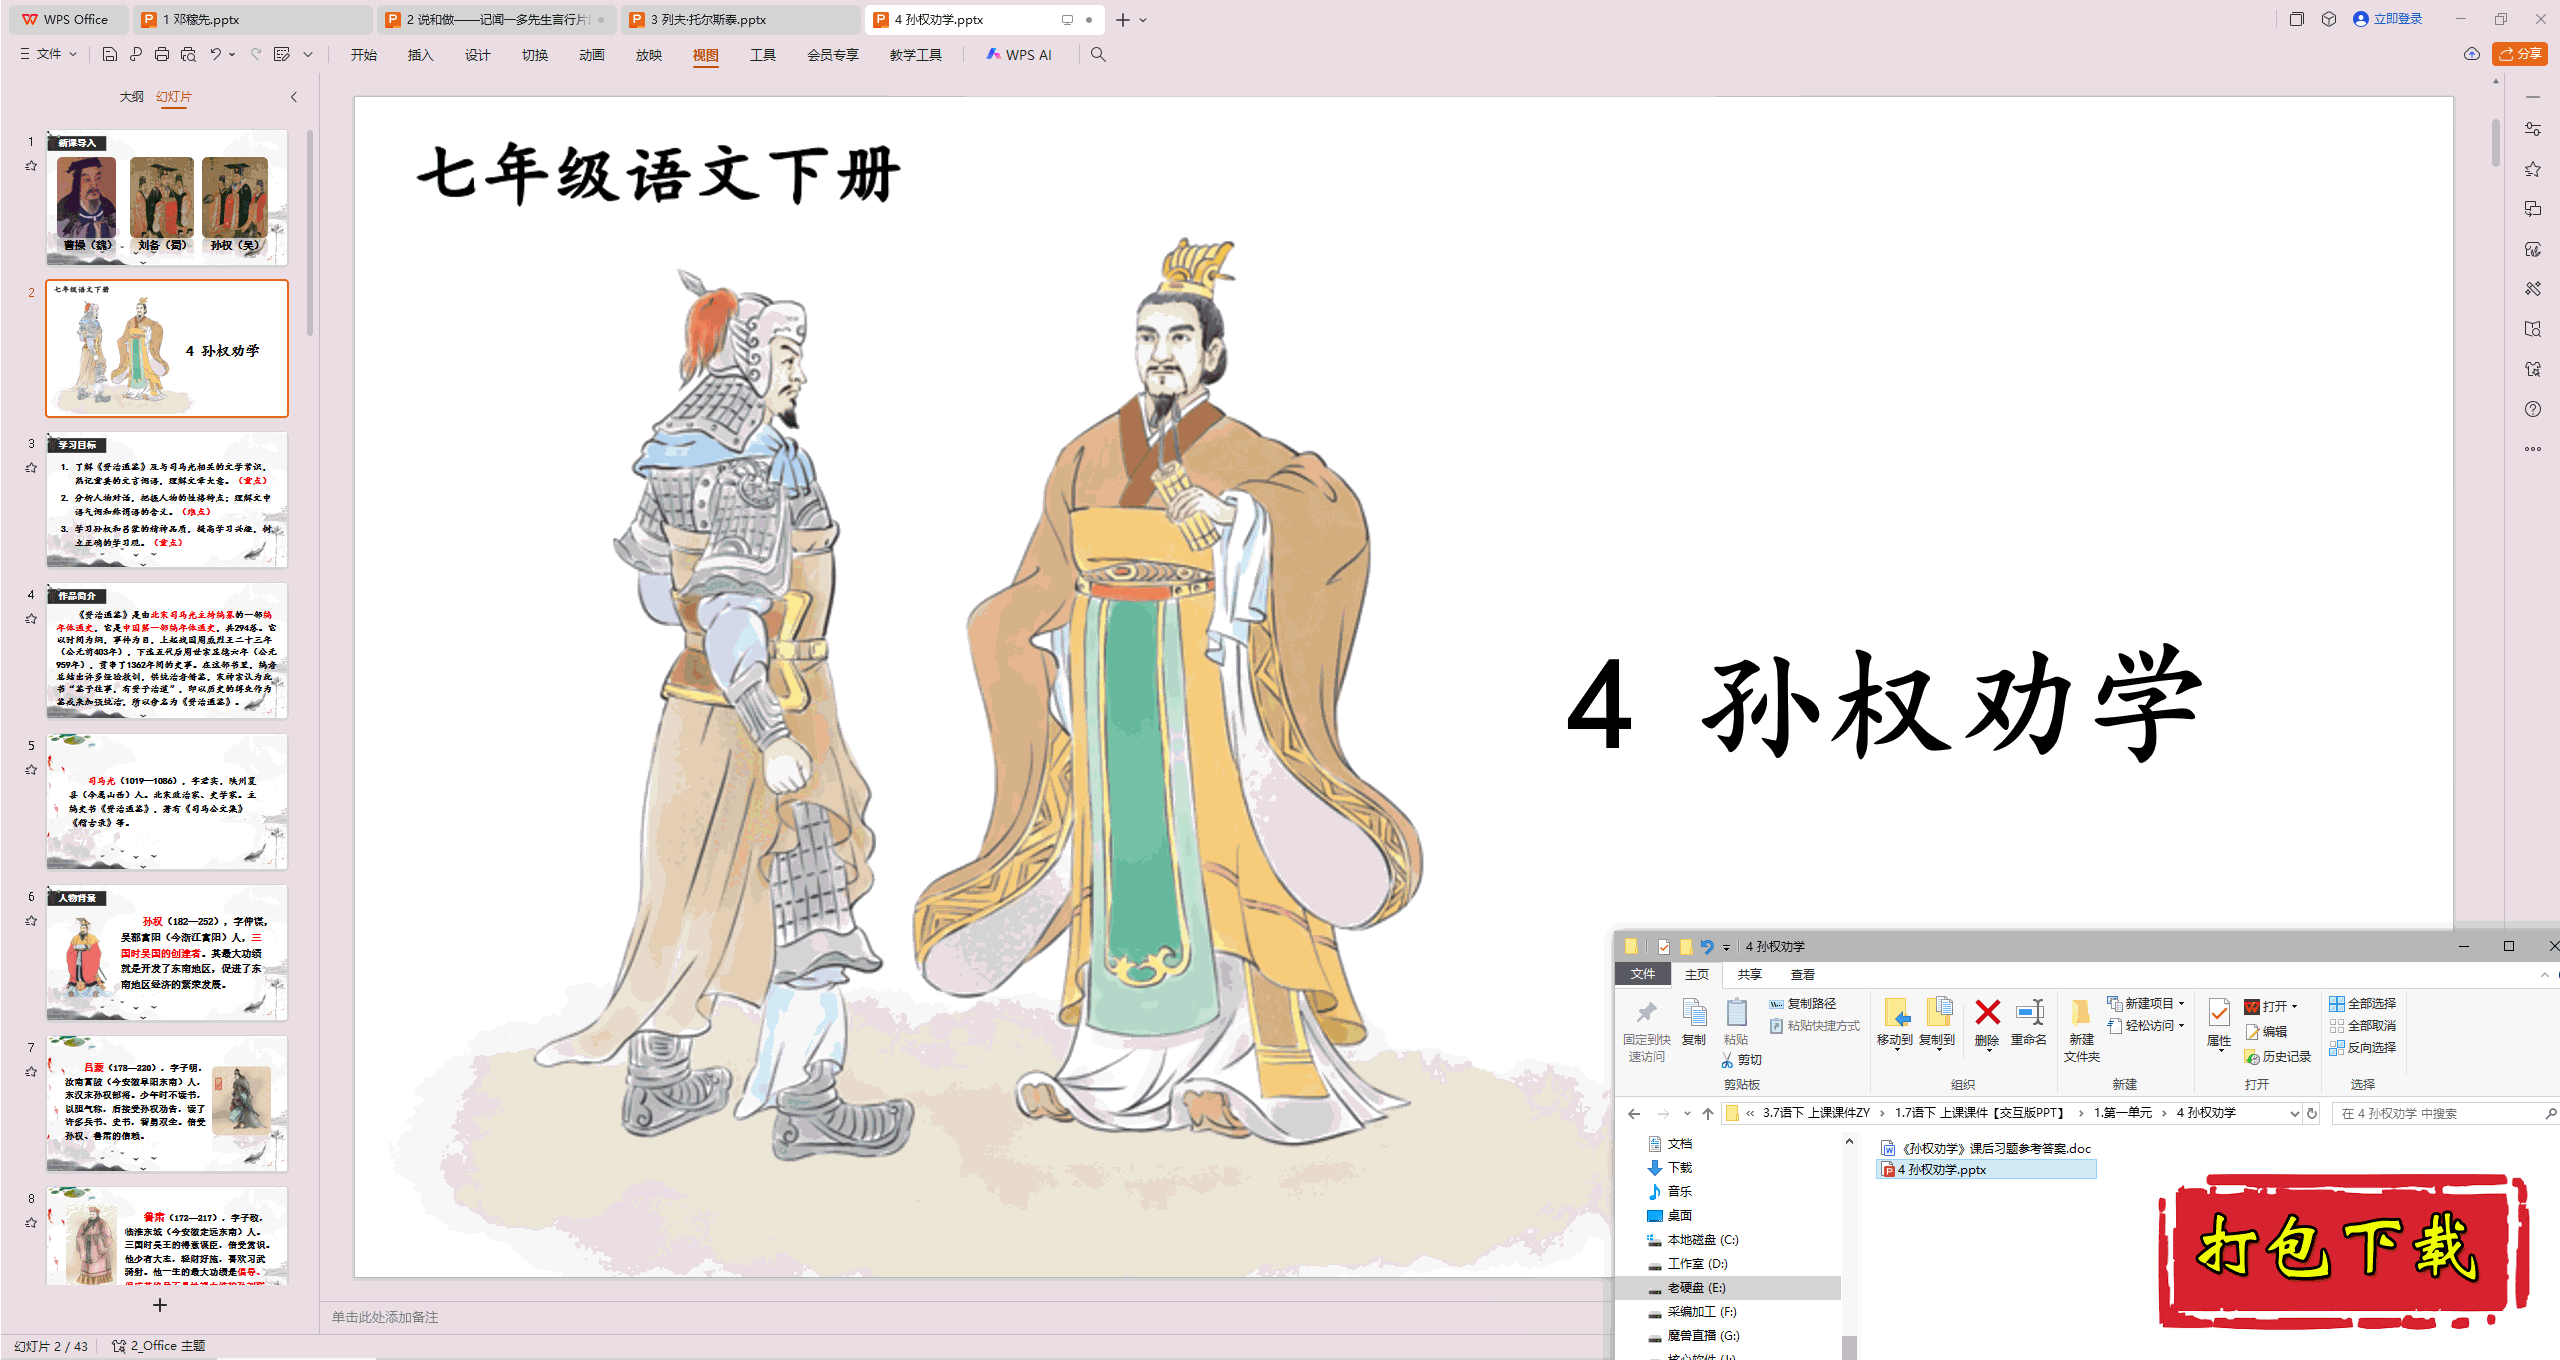Click the help question mark sidebar icon

[x=2532, y=409]
